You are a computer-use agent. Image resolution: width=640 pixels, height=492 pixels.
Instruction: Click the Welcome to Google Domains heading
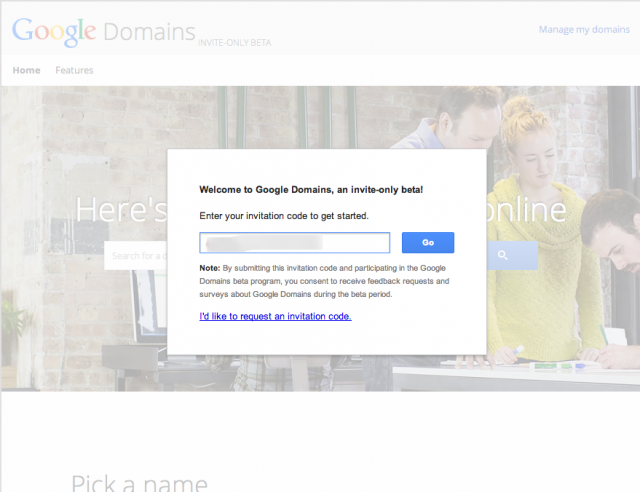tap(311, 189)
